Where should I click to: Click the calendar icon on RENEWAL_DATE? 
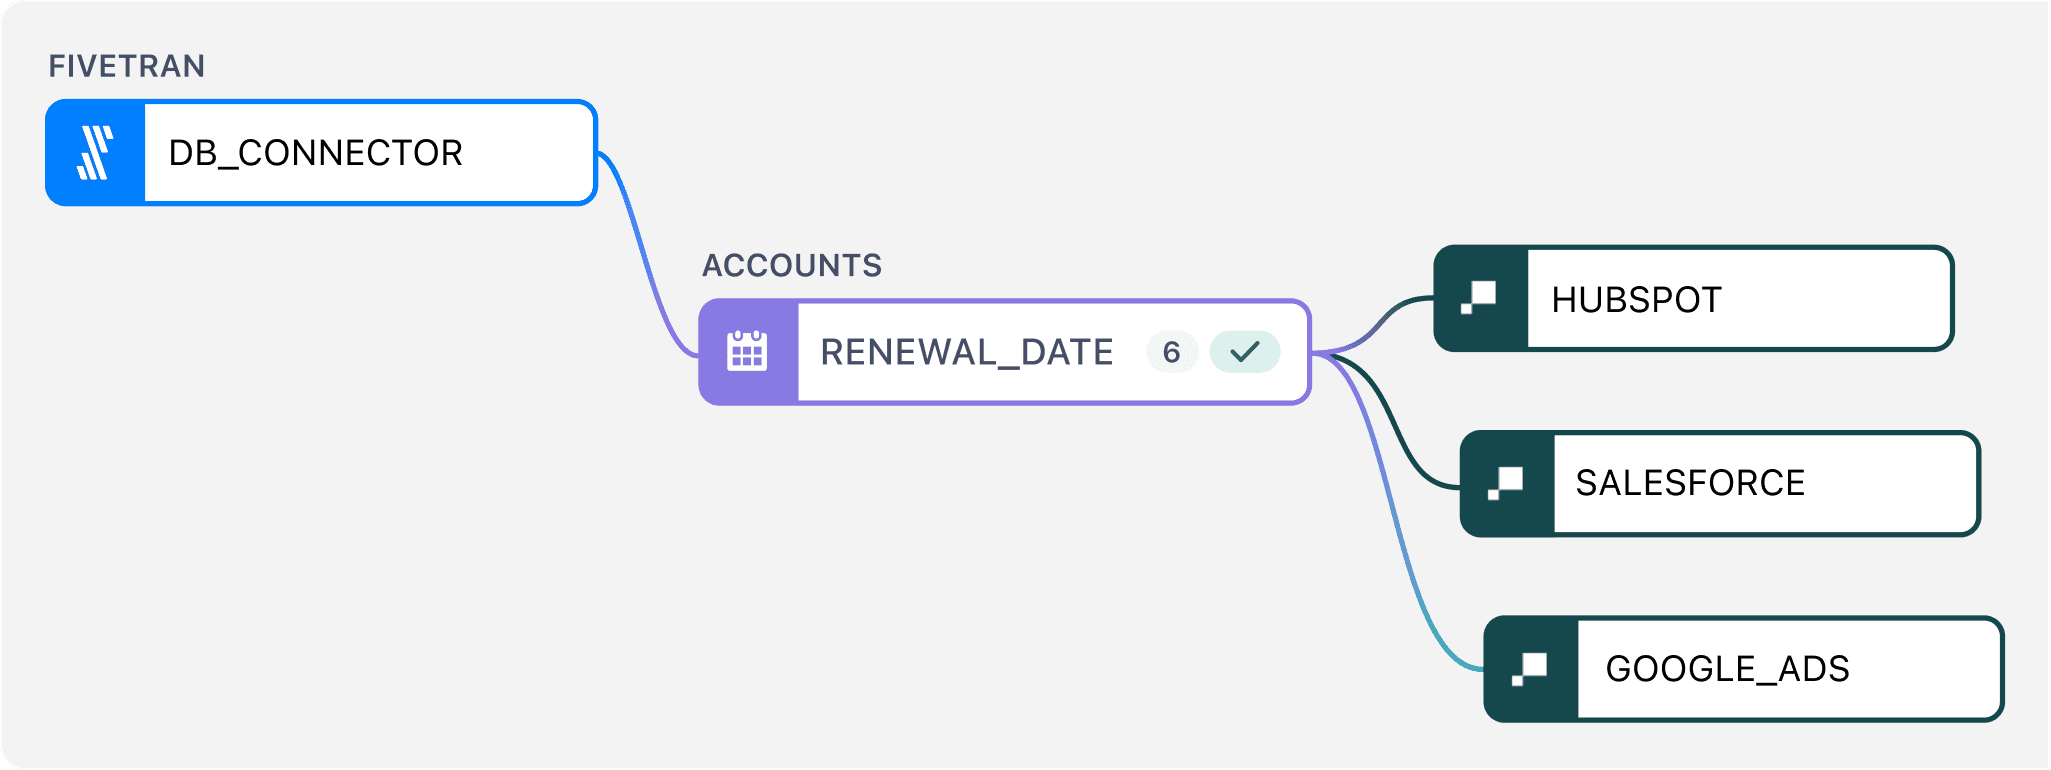click(747, 352)
